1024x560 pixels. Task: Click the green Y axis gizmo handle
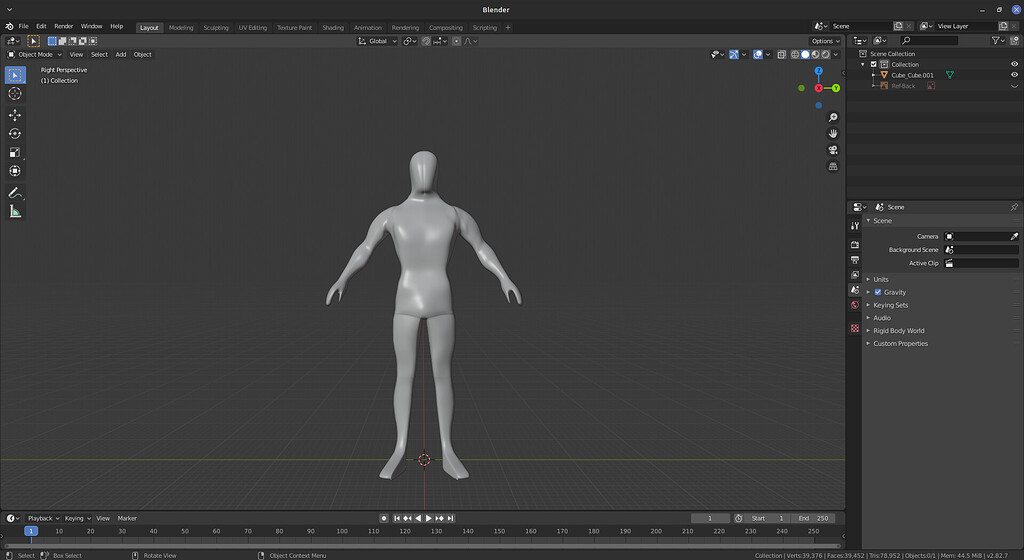pos(835,88)
